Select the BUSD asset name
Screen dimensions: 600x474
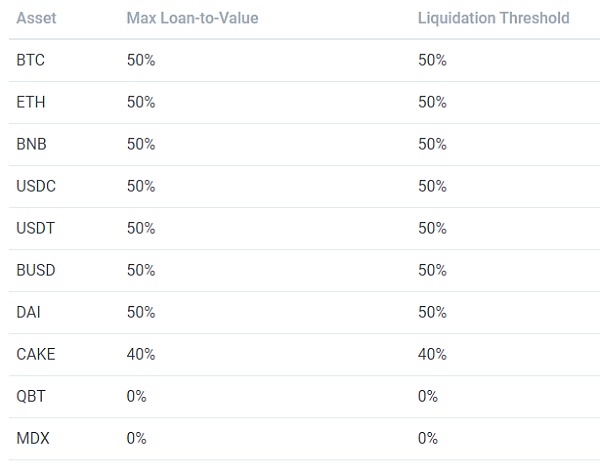tap(35, 270)
